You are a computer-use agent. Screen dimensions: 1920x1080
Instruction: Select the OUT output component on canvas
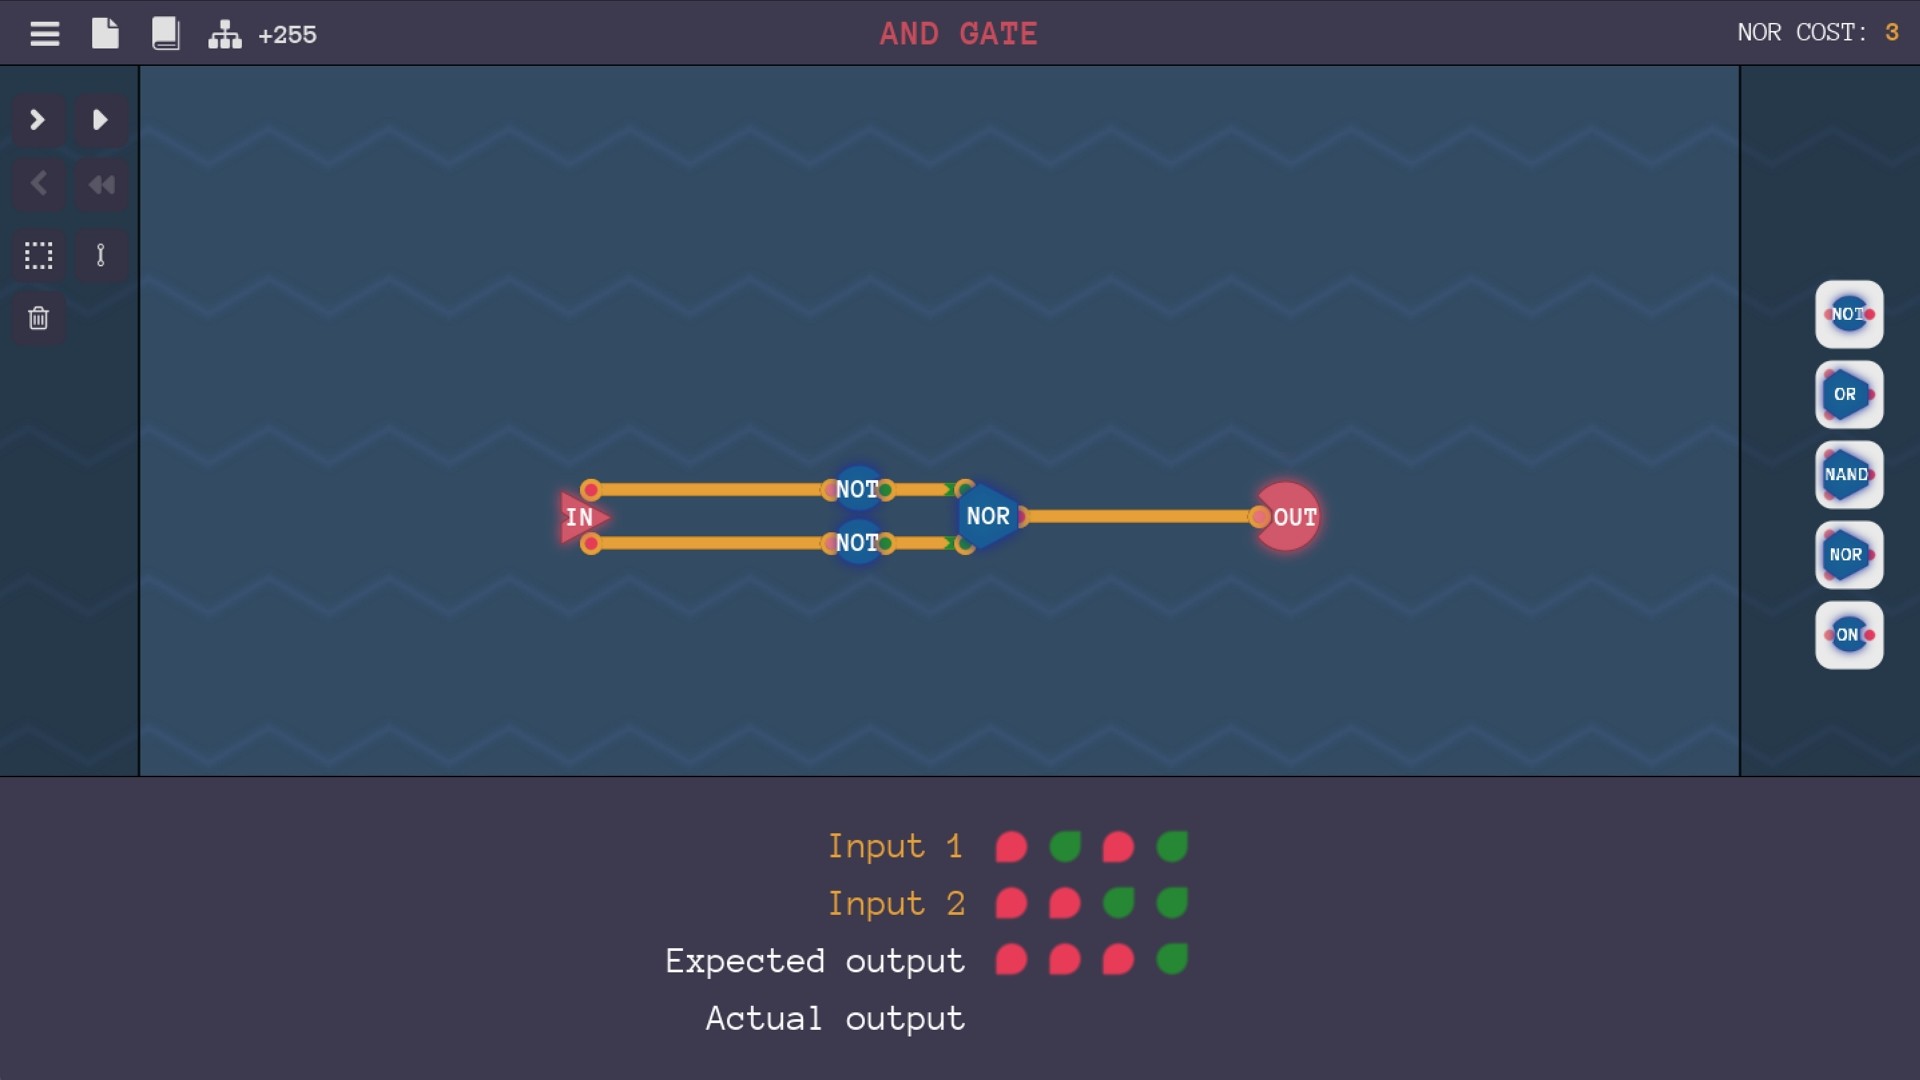click(1289, 517)
